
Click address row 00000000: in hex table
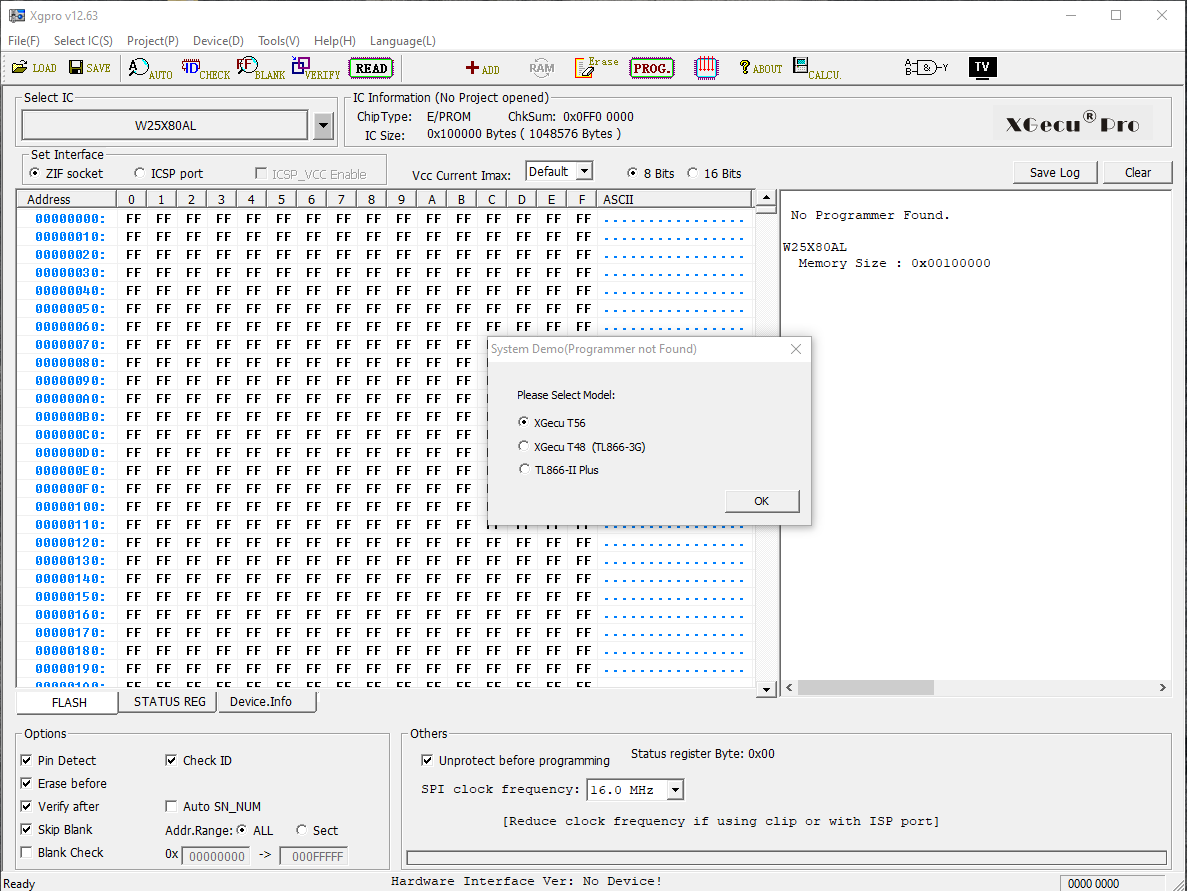tap(70, 219)
